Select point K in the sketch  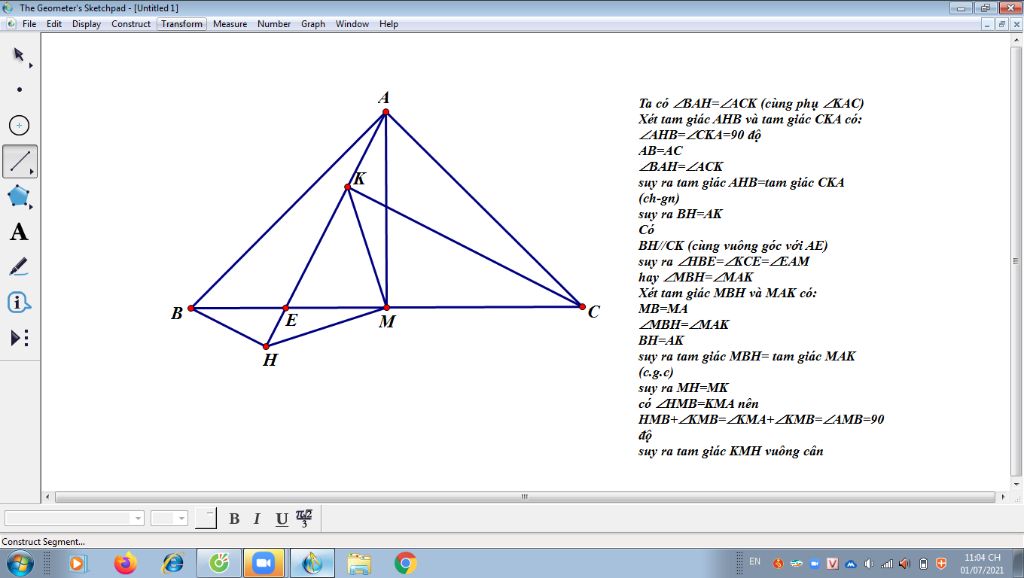(x=347, y=187)
